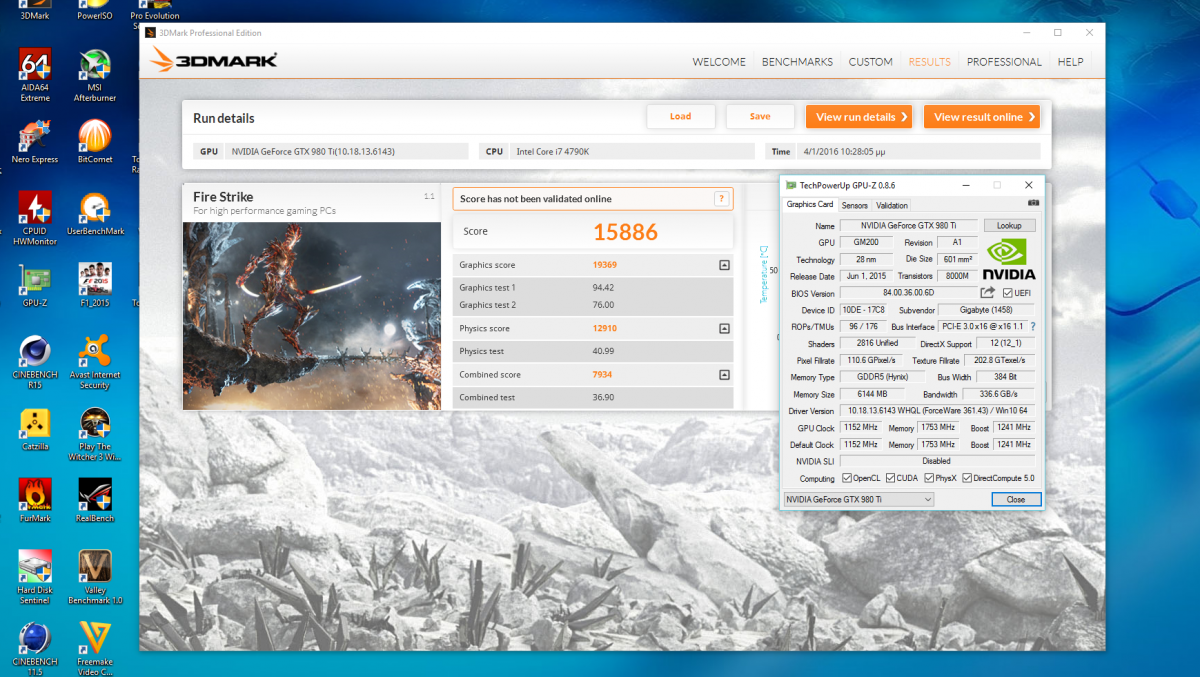
Task: Click the Lookup button in GPU-Z
Action: pyautogui.click(x=1009, y=226)
